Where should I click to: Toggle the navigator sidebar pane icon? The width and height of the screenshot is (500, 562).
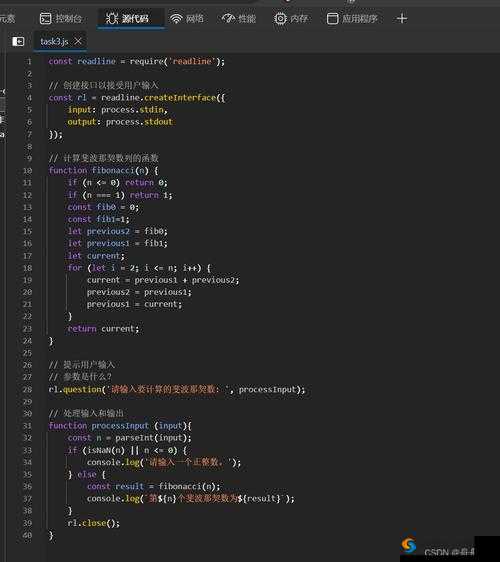coord(18,42)
